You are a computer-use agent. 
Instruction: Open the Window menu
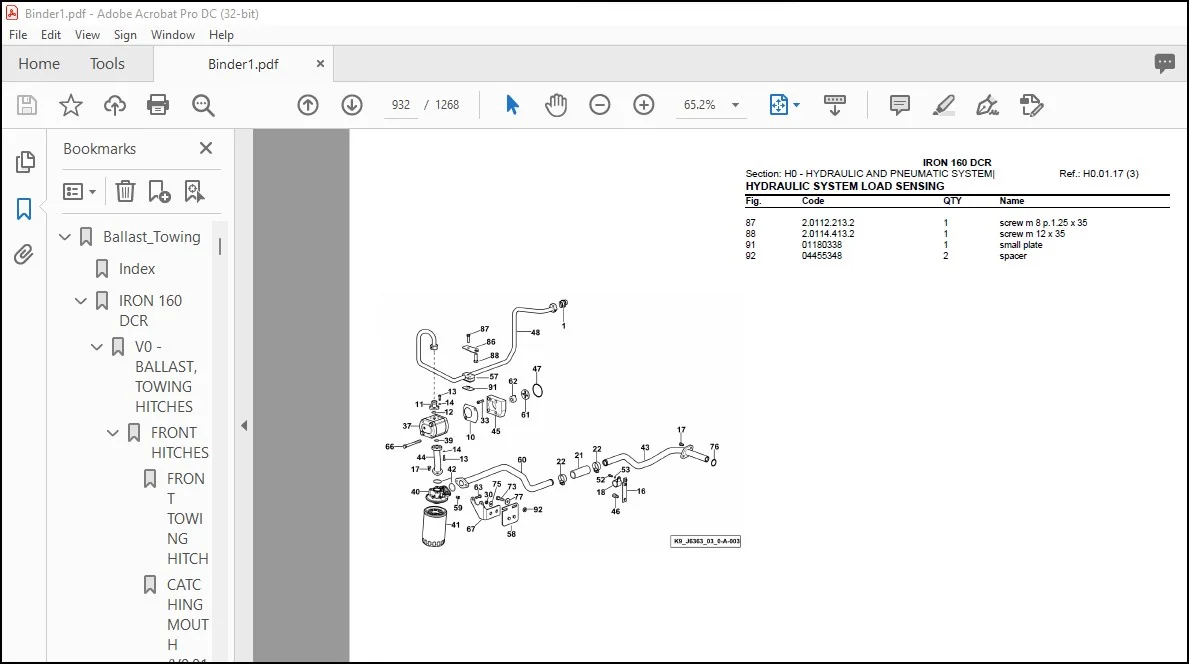(173, 35)
